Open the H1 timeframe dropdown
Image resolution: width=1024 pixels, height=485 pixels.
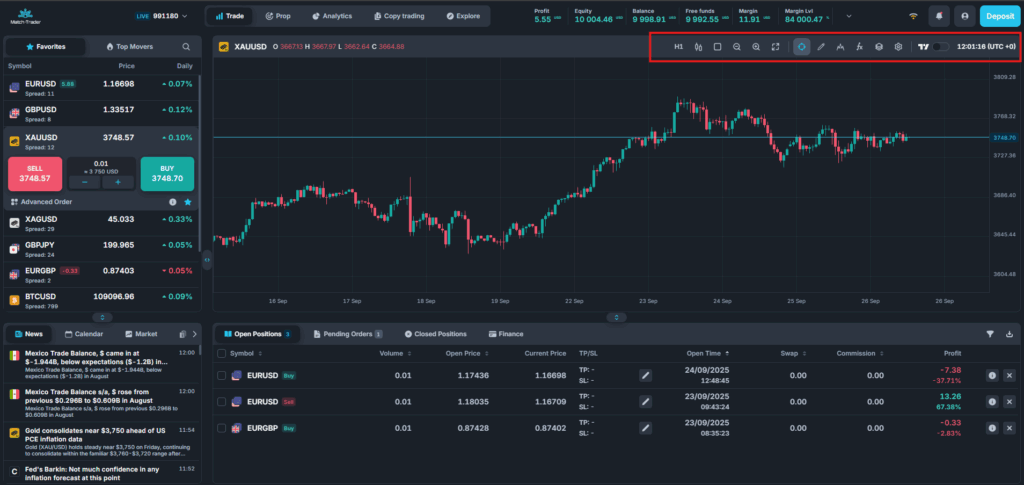click(x=678, y=47)
